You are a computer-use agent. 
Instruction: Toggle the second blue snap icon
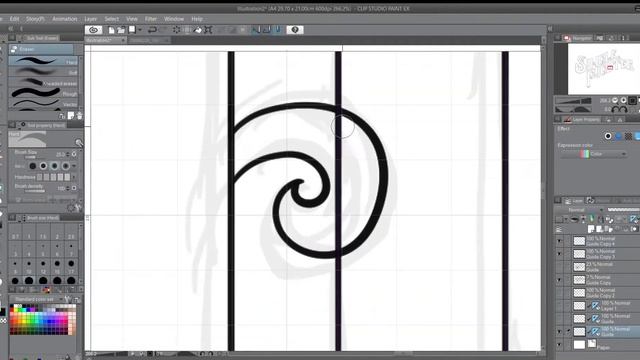267,30
